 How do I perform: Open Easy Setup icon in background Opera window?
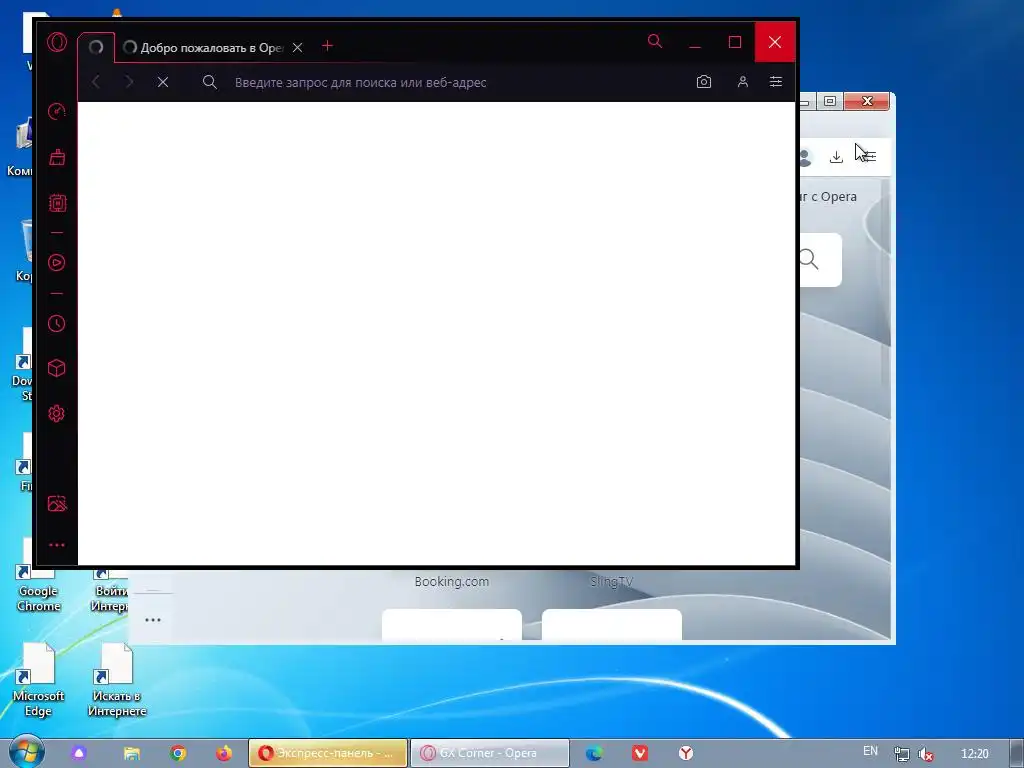point(869,156)
